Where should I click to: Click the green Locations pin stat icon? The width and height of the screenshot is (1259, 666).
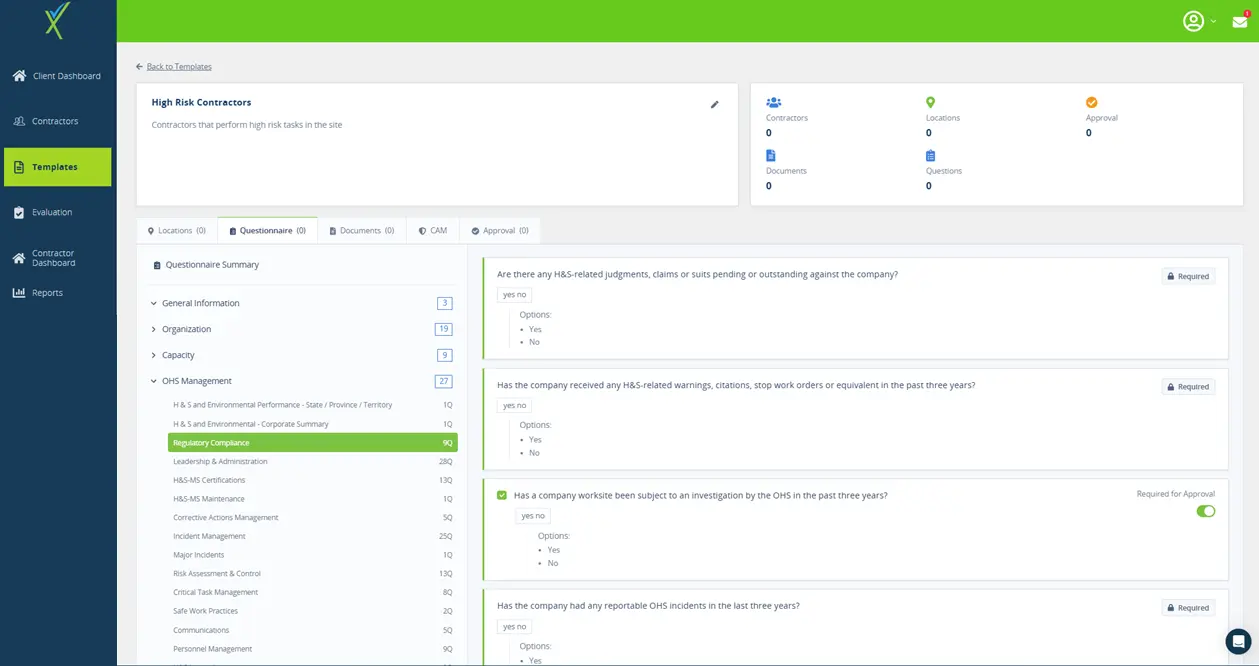tap(930, 103)
